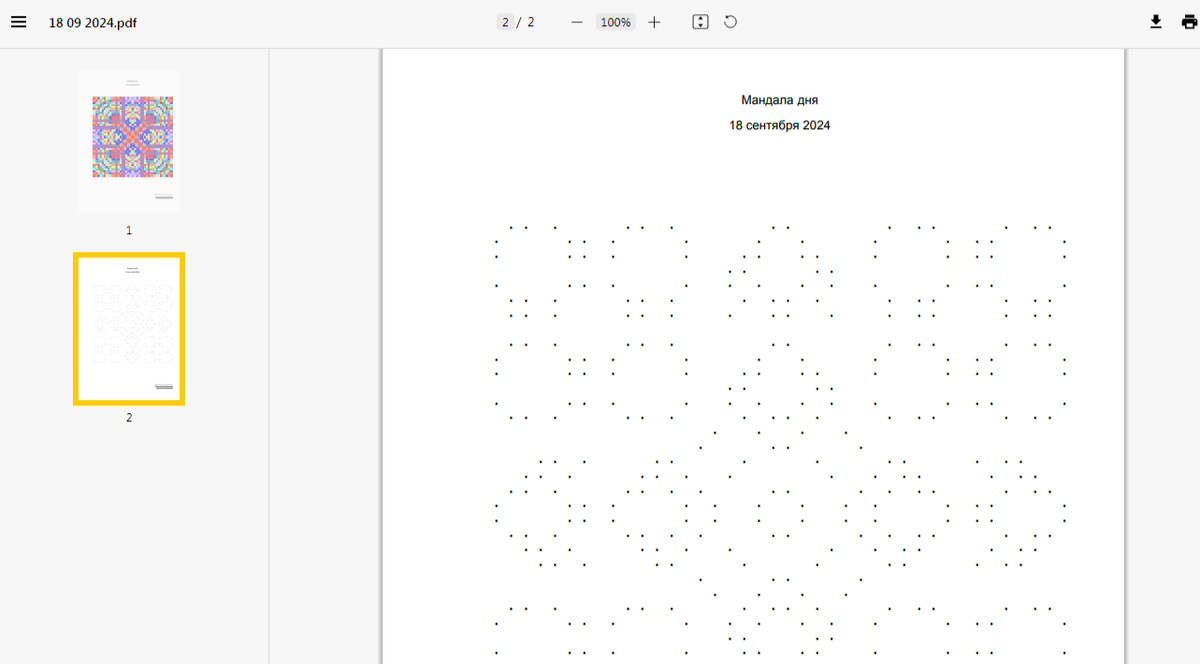This screenshot has height=664, width=1200.
Task: Download the PDF file
Action: [1156, 22]
